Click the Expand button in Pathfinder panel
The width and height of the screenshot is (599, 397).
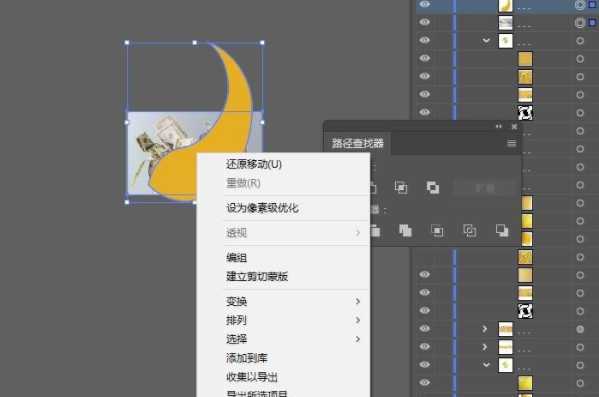point(484,188)
